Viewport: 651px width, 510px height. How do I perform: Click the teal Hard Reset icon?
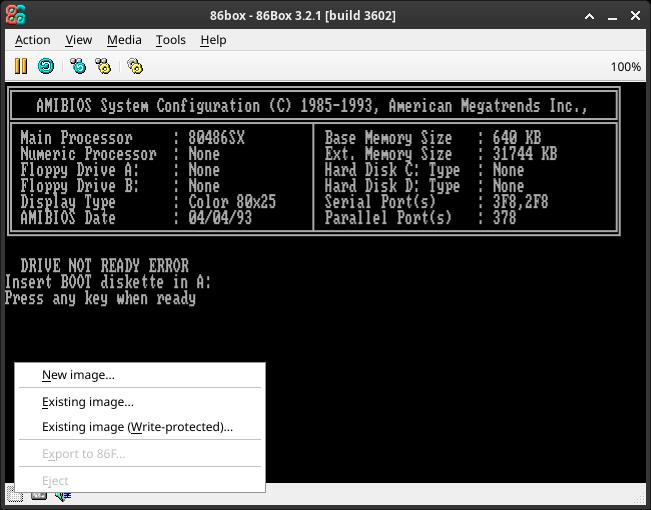click(x=46, y=66)
